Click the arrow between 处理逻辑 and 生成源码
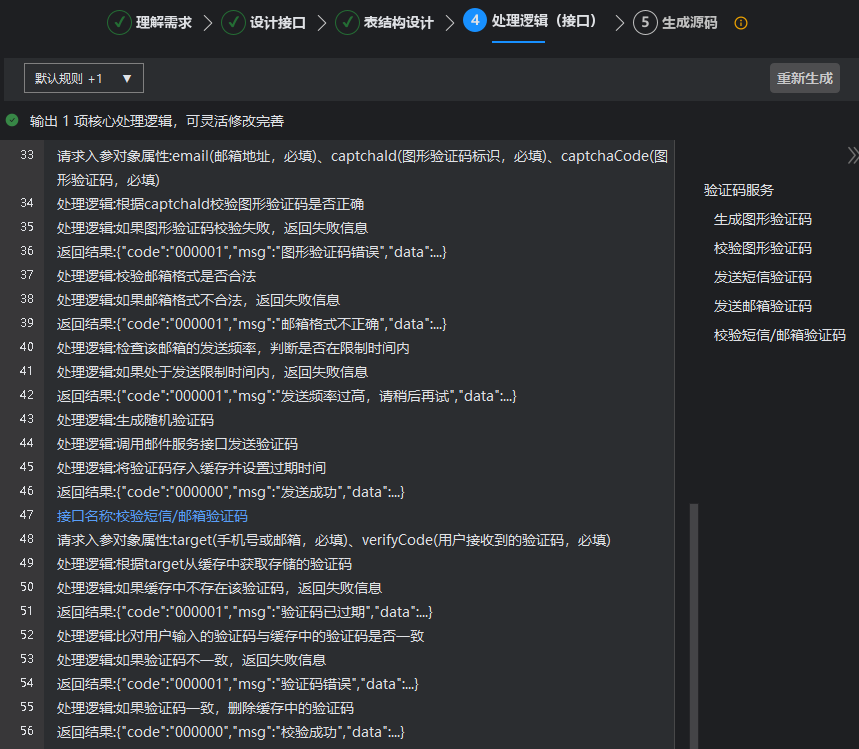 tap(620, 22)
